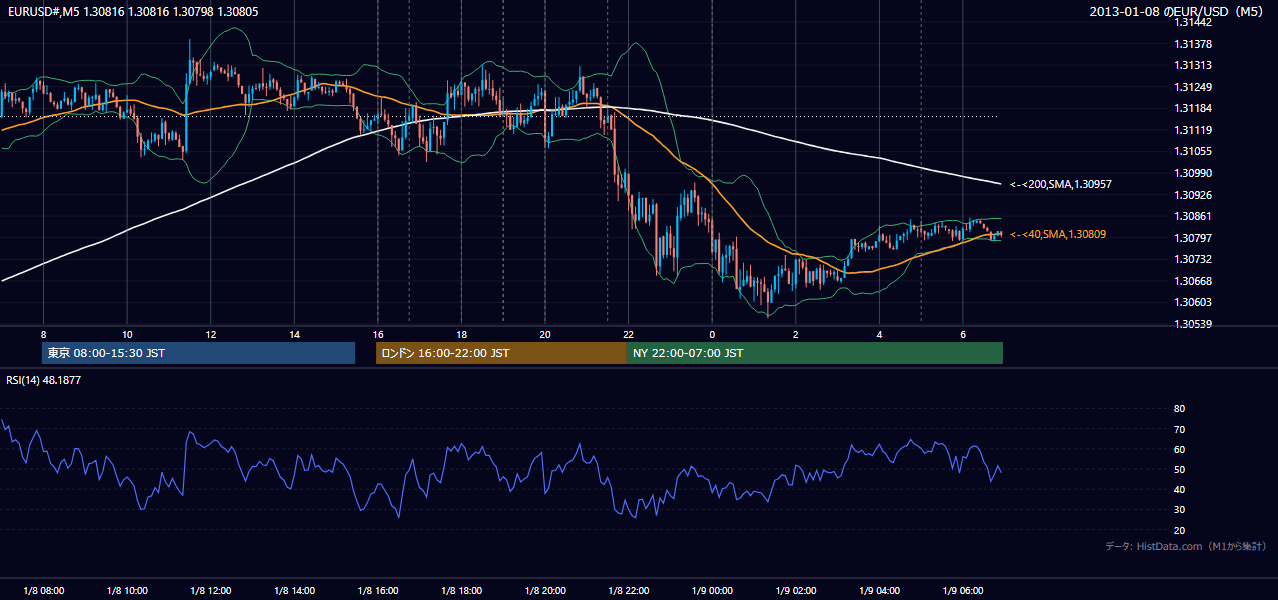This screenshot has height=600, width=1278.
Task: Click RSI scale value 20
Action: 1180,530
